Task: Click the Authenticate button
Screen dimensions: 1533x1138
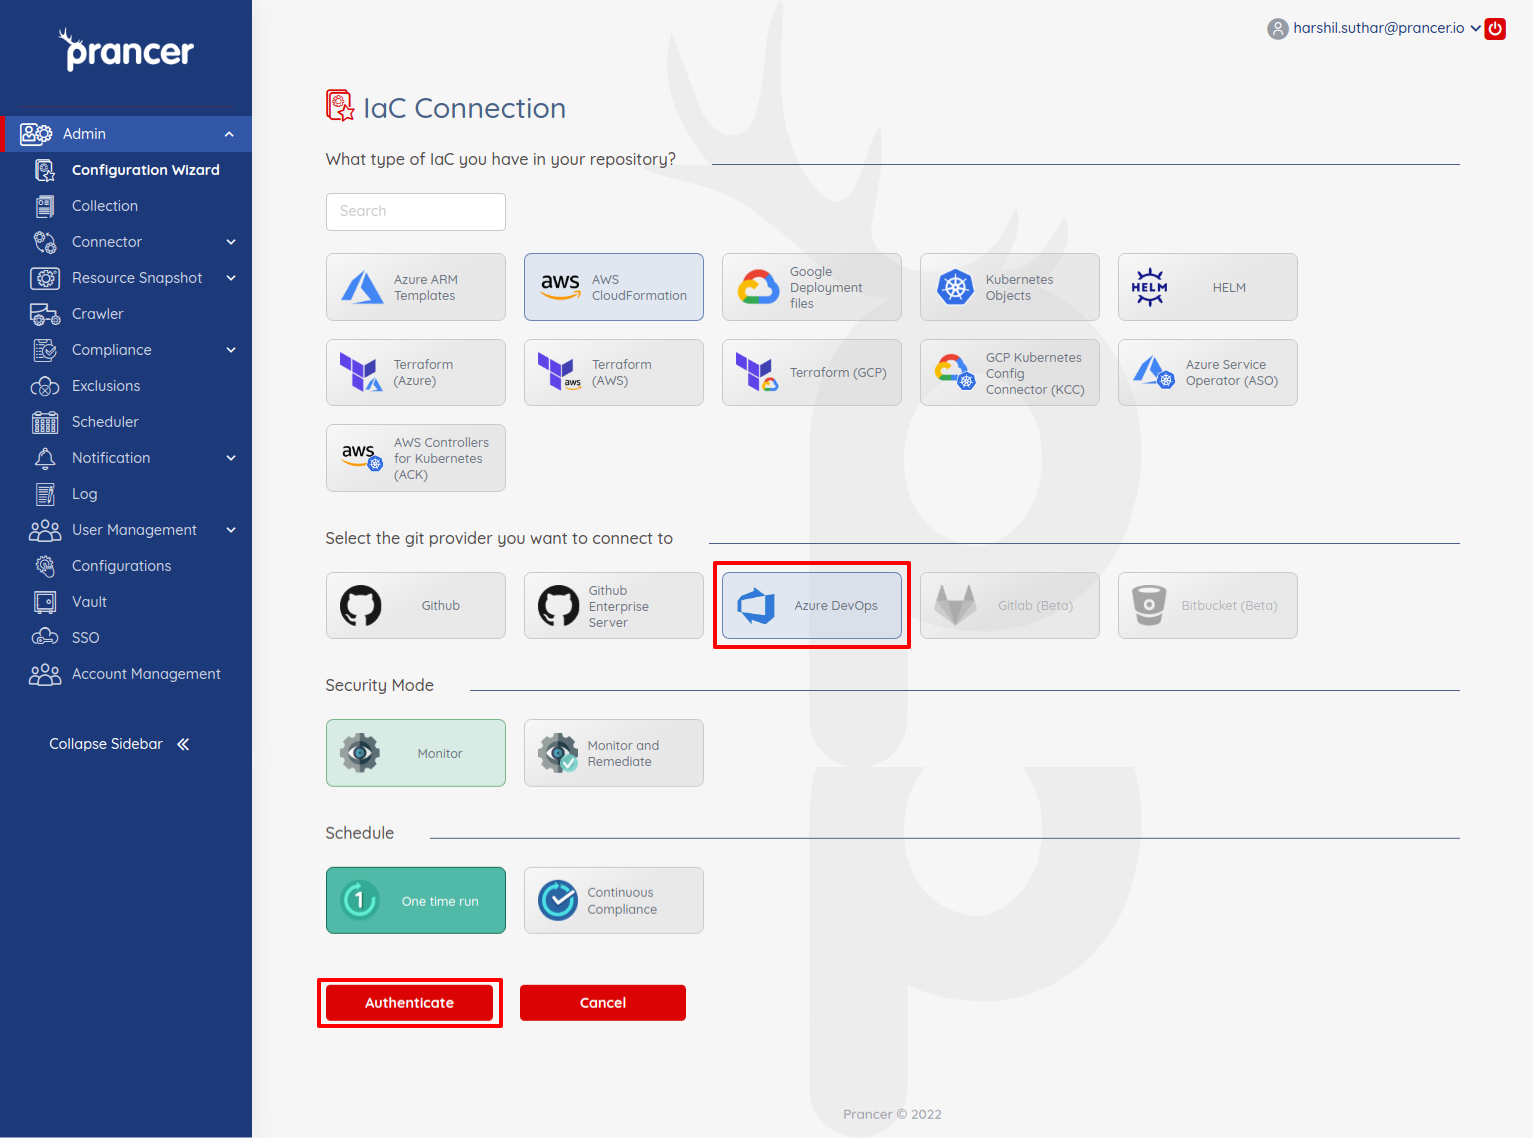Action: click(x=409, y=1003)
